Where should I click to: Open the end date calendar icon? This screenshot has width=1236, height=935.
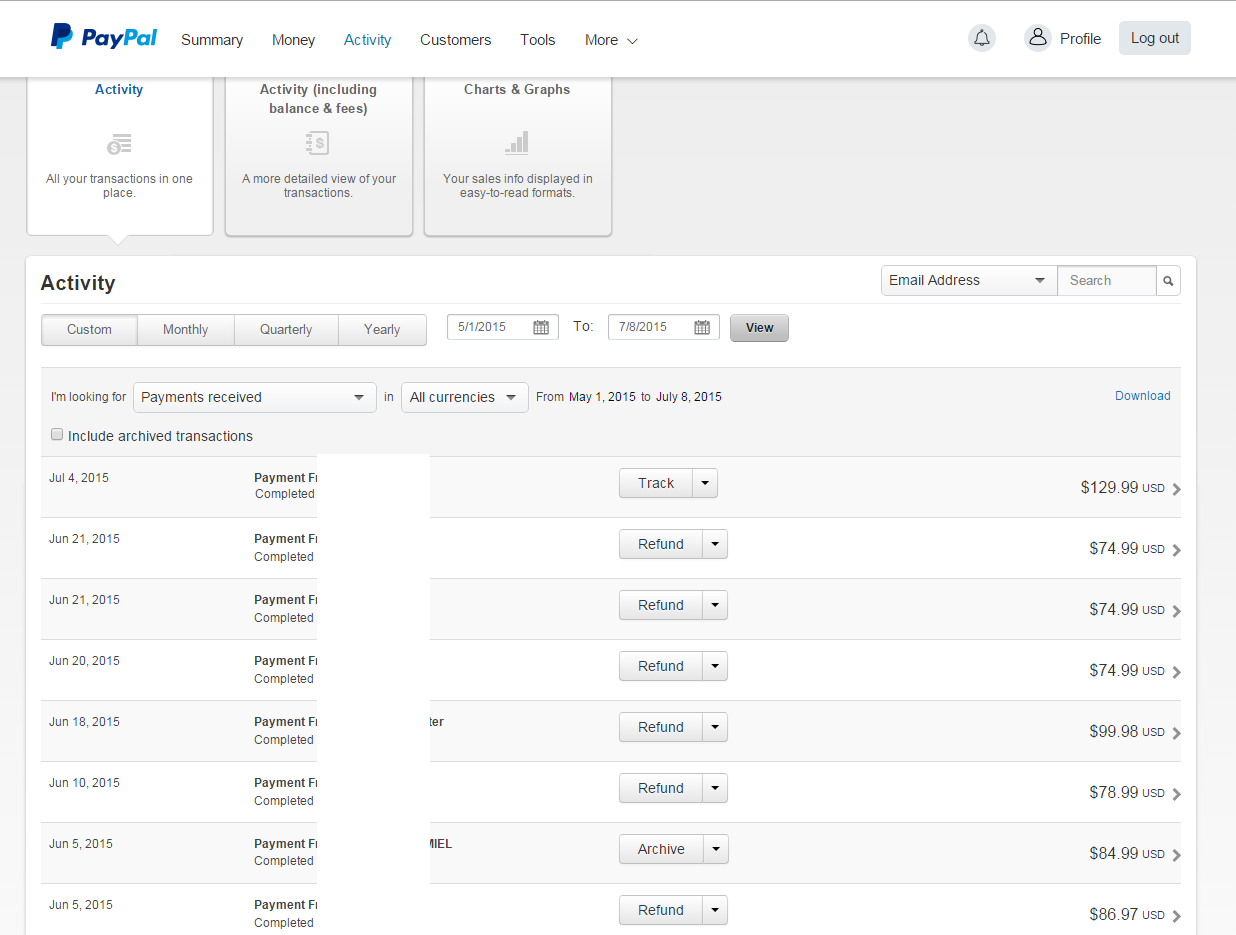click(702, 327)
